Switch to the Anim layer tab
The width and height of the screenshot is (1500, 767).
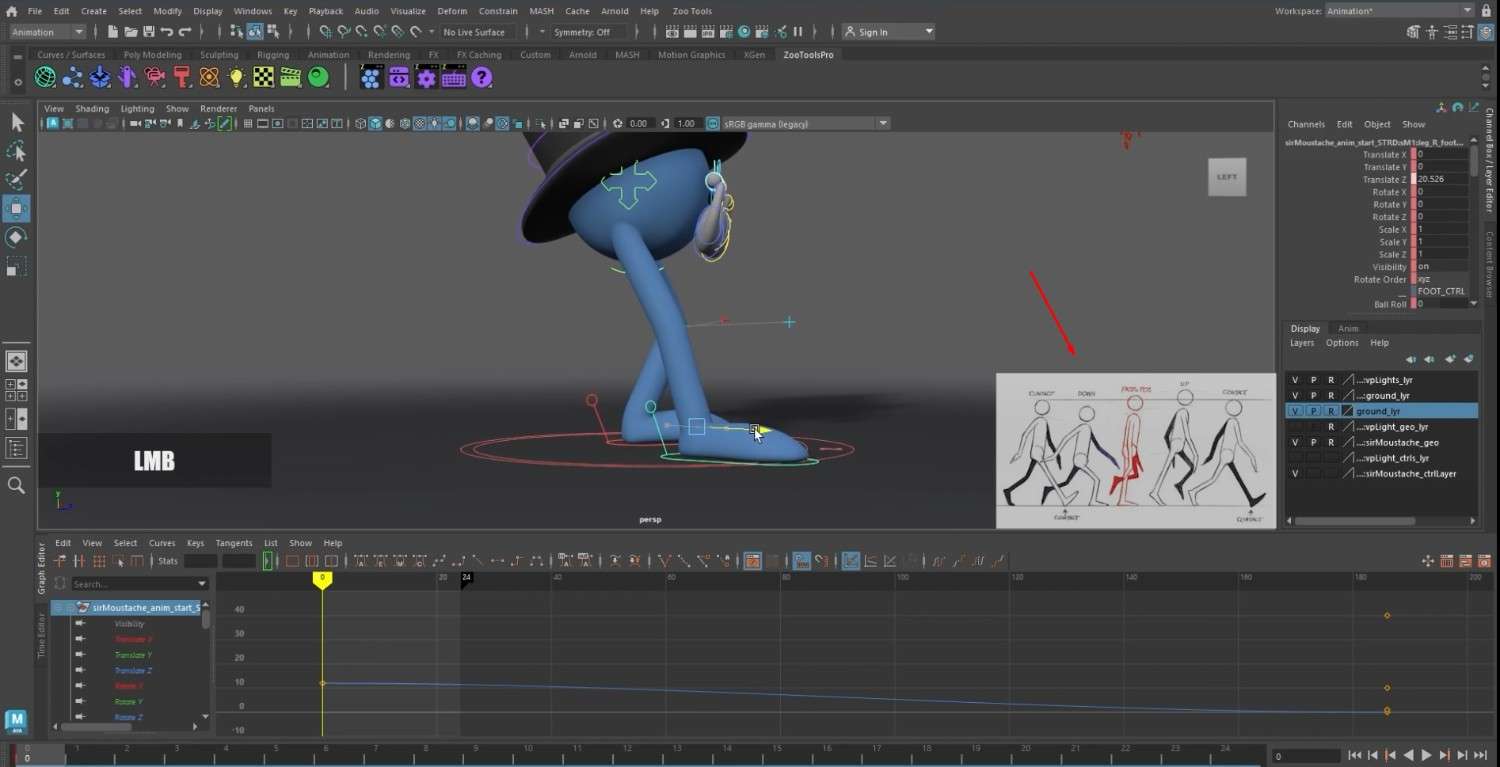click(x=1348, y=328)
